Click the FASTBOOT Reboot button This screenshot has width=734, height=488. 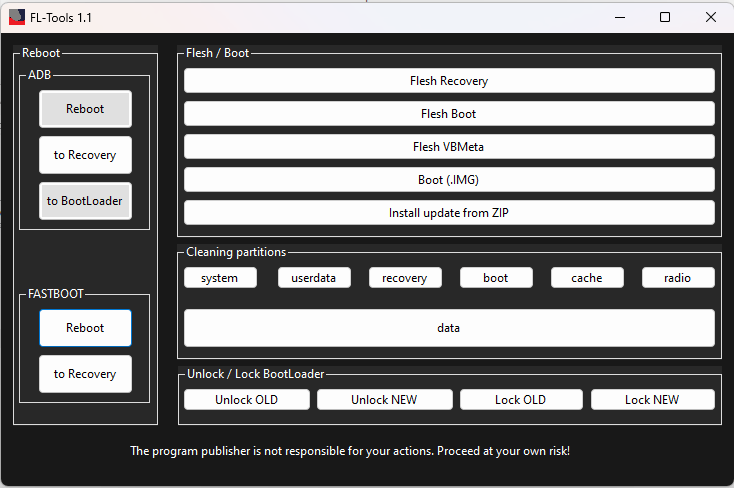[85, 328]
